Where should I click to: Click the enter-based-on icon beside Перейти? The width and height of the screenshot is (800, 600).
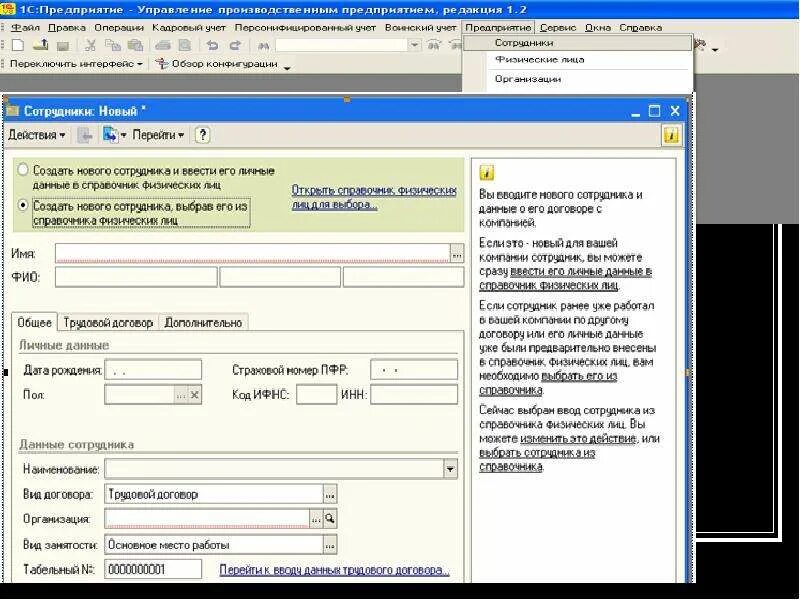tap(111, 135)
